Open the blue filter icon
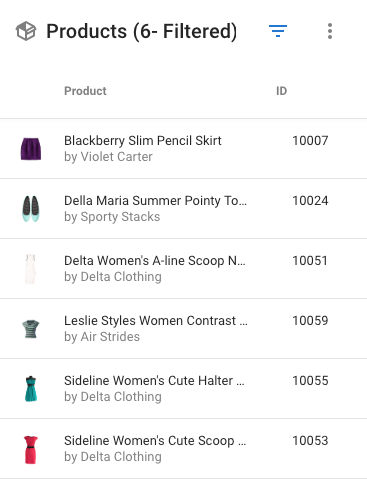 (278, 31)
